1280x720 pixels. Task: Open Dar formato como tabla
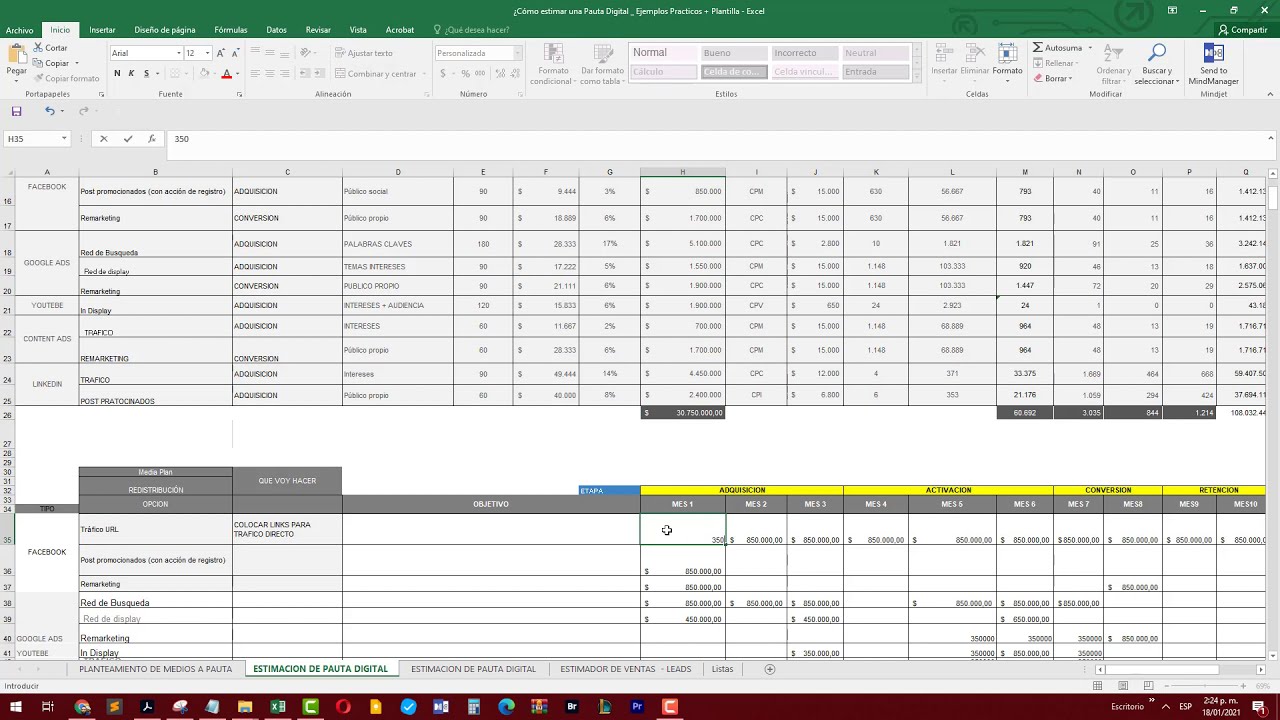[602, 64]
